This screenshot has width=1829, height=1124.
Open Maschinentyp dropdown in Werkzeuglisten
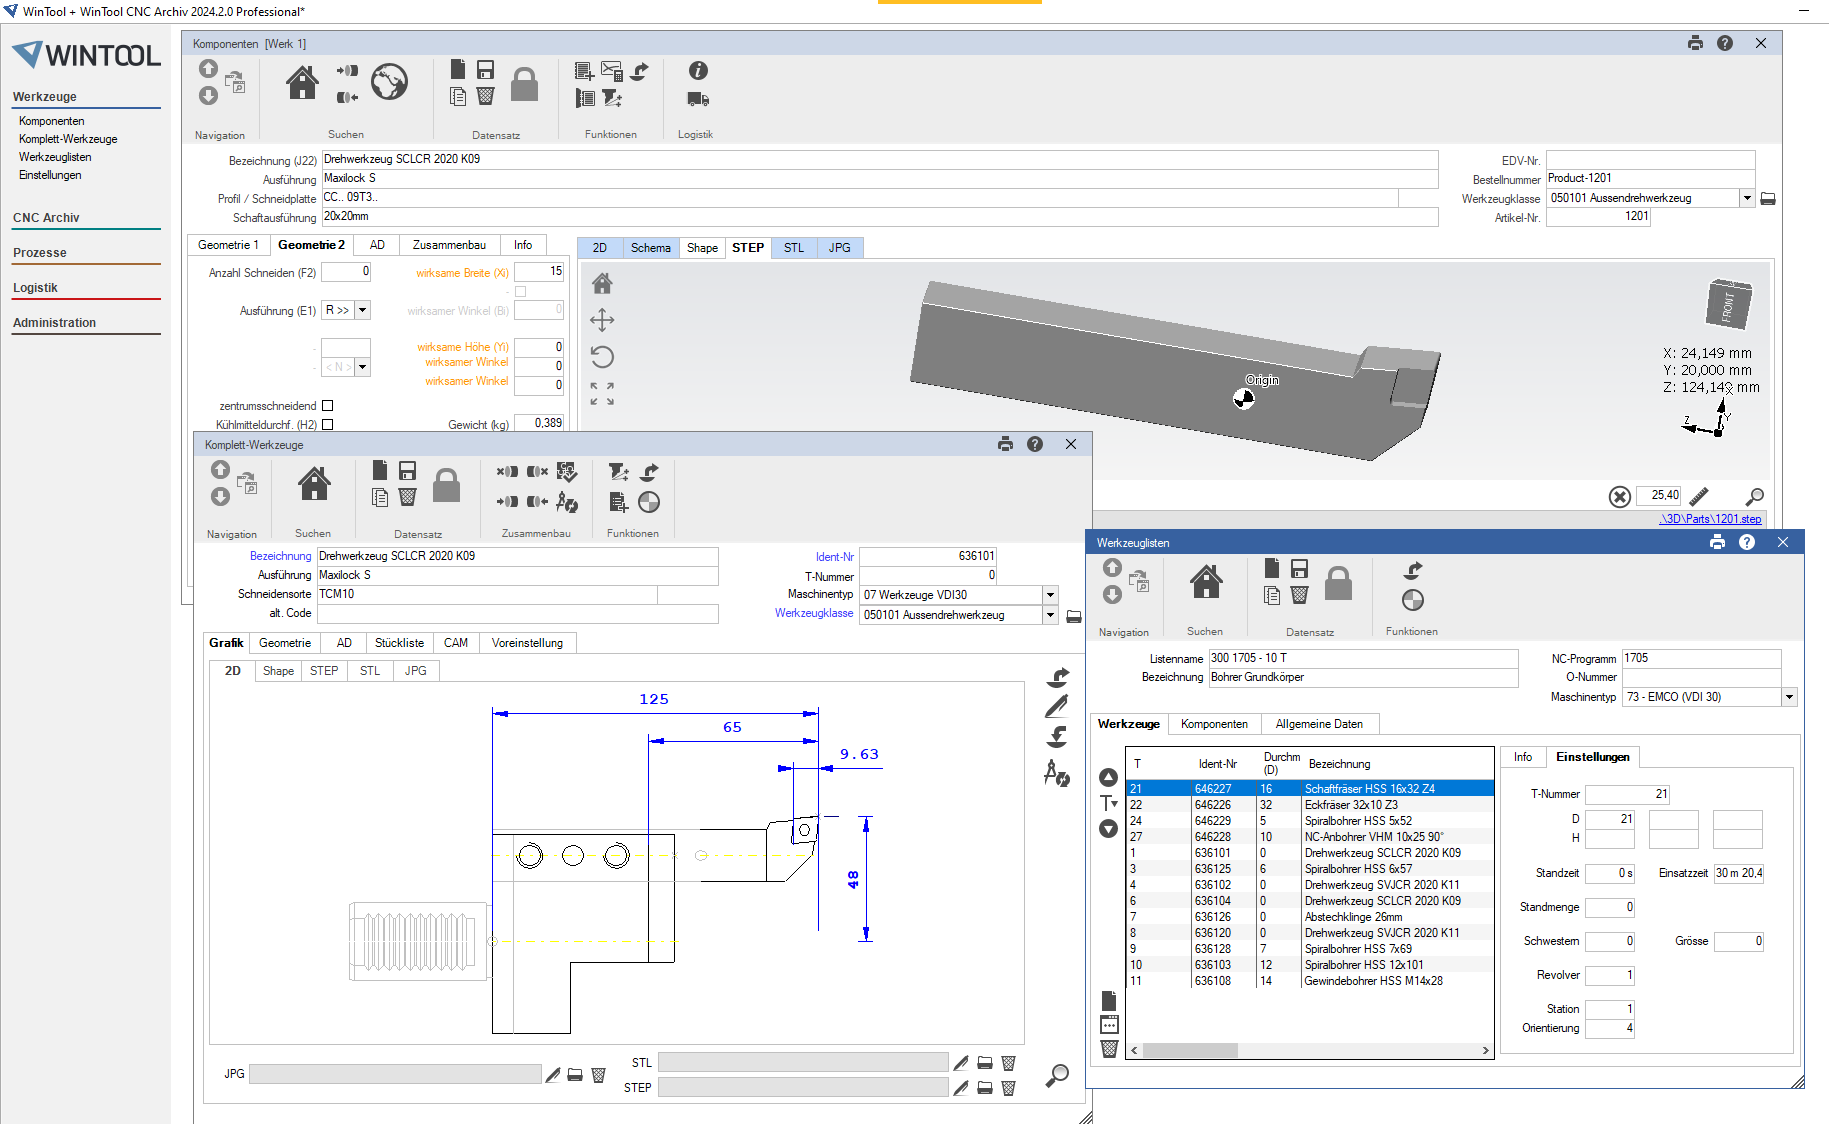(1789, 697)
